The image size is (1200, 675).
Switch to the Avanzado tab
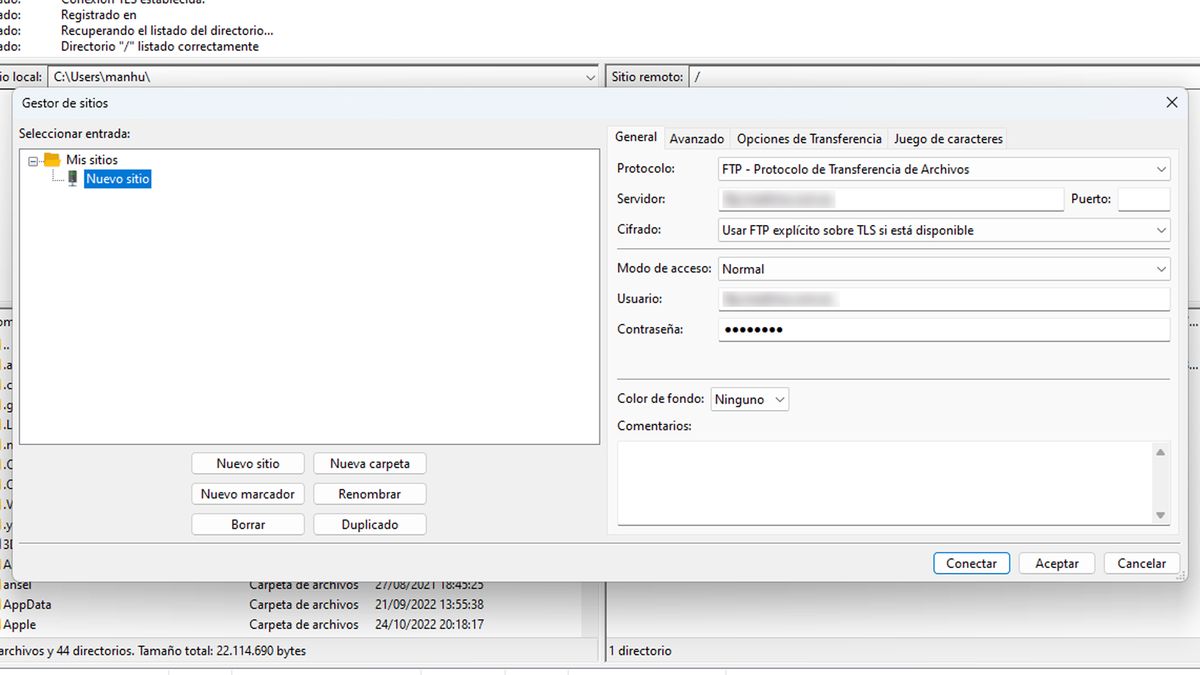[697, 138]
